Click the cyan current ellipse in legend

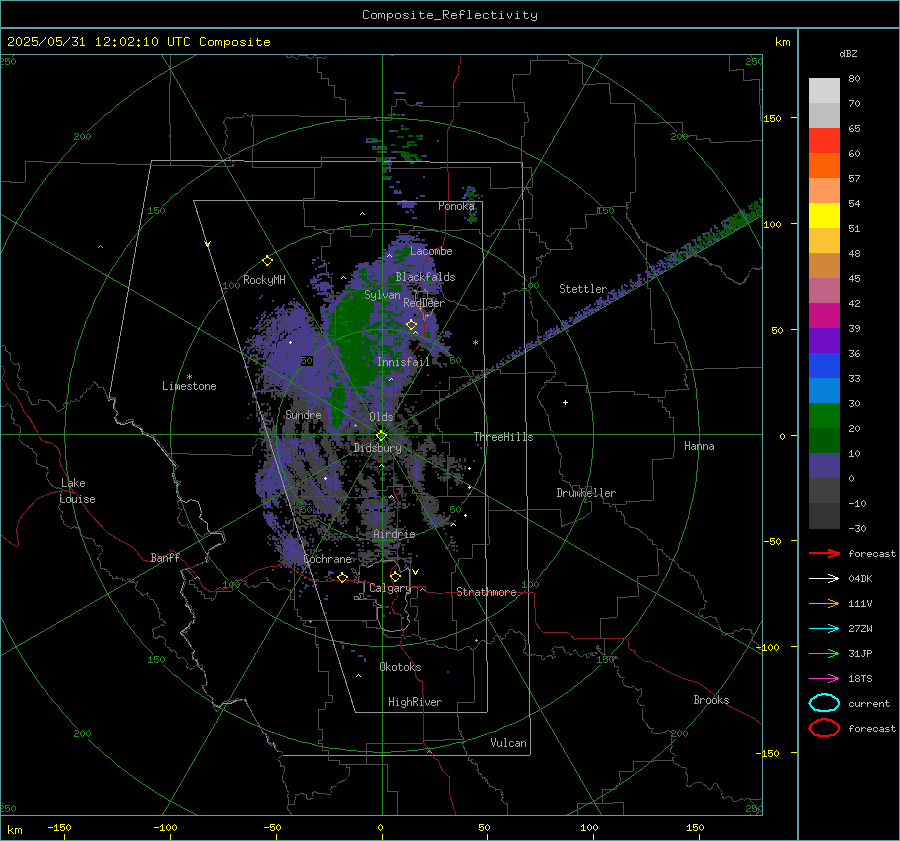[824, 703]
